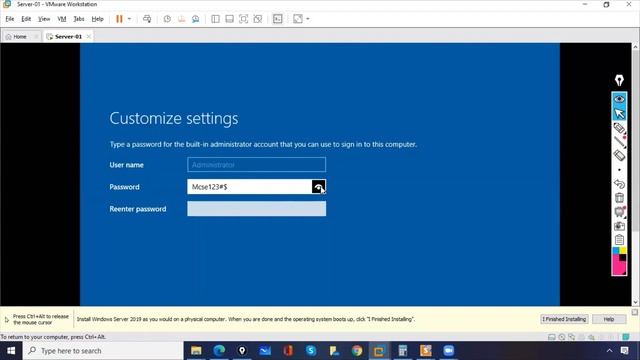Open Windows Start menu
The width and height of the screenshot is (640, 360).
coord(11,351)
